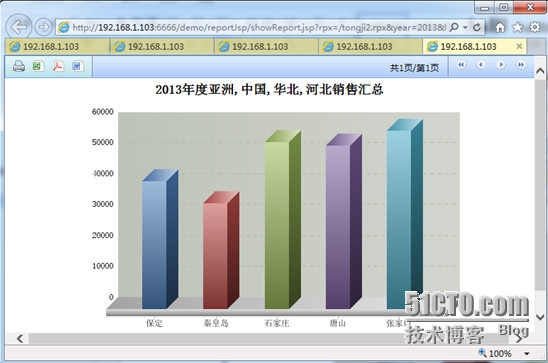
Task: Open Favorites star icon
Action: pos(518,27)
